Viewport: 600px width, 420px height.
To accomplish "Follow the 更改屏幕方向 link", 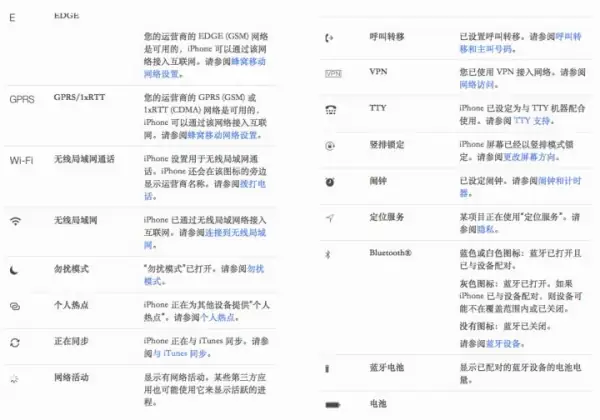I will pyautogui.click(x=529, y=157).
